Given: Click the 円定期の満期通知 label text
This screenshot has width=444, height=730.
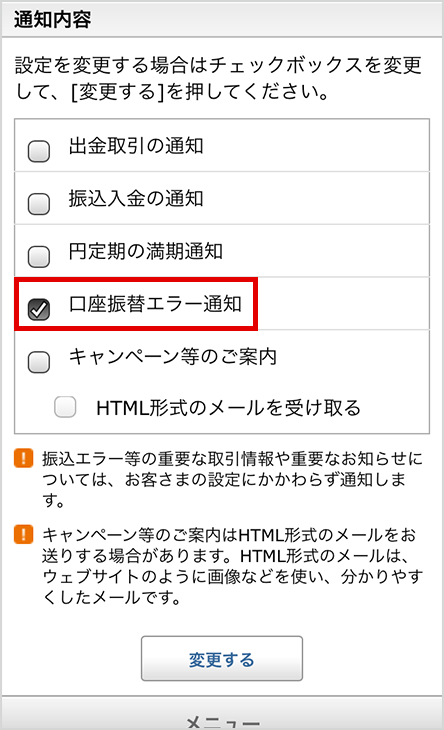Looking at the screenshot, I should point(146,251).
